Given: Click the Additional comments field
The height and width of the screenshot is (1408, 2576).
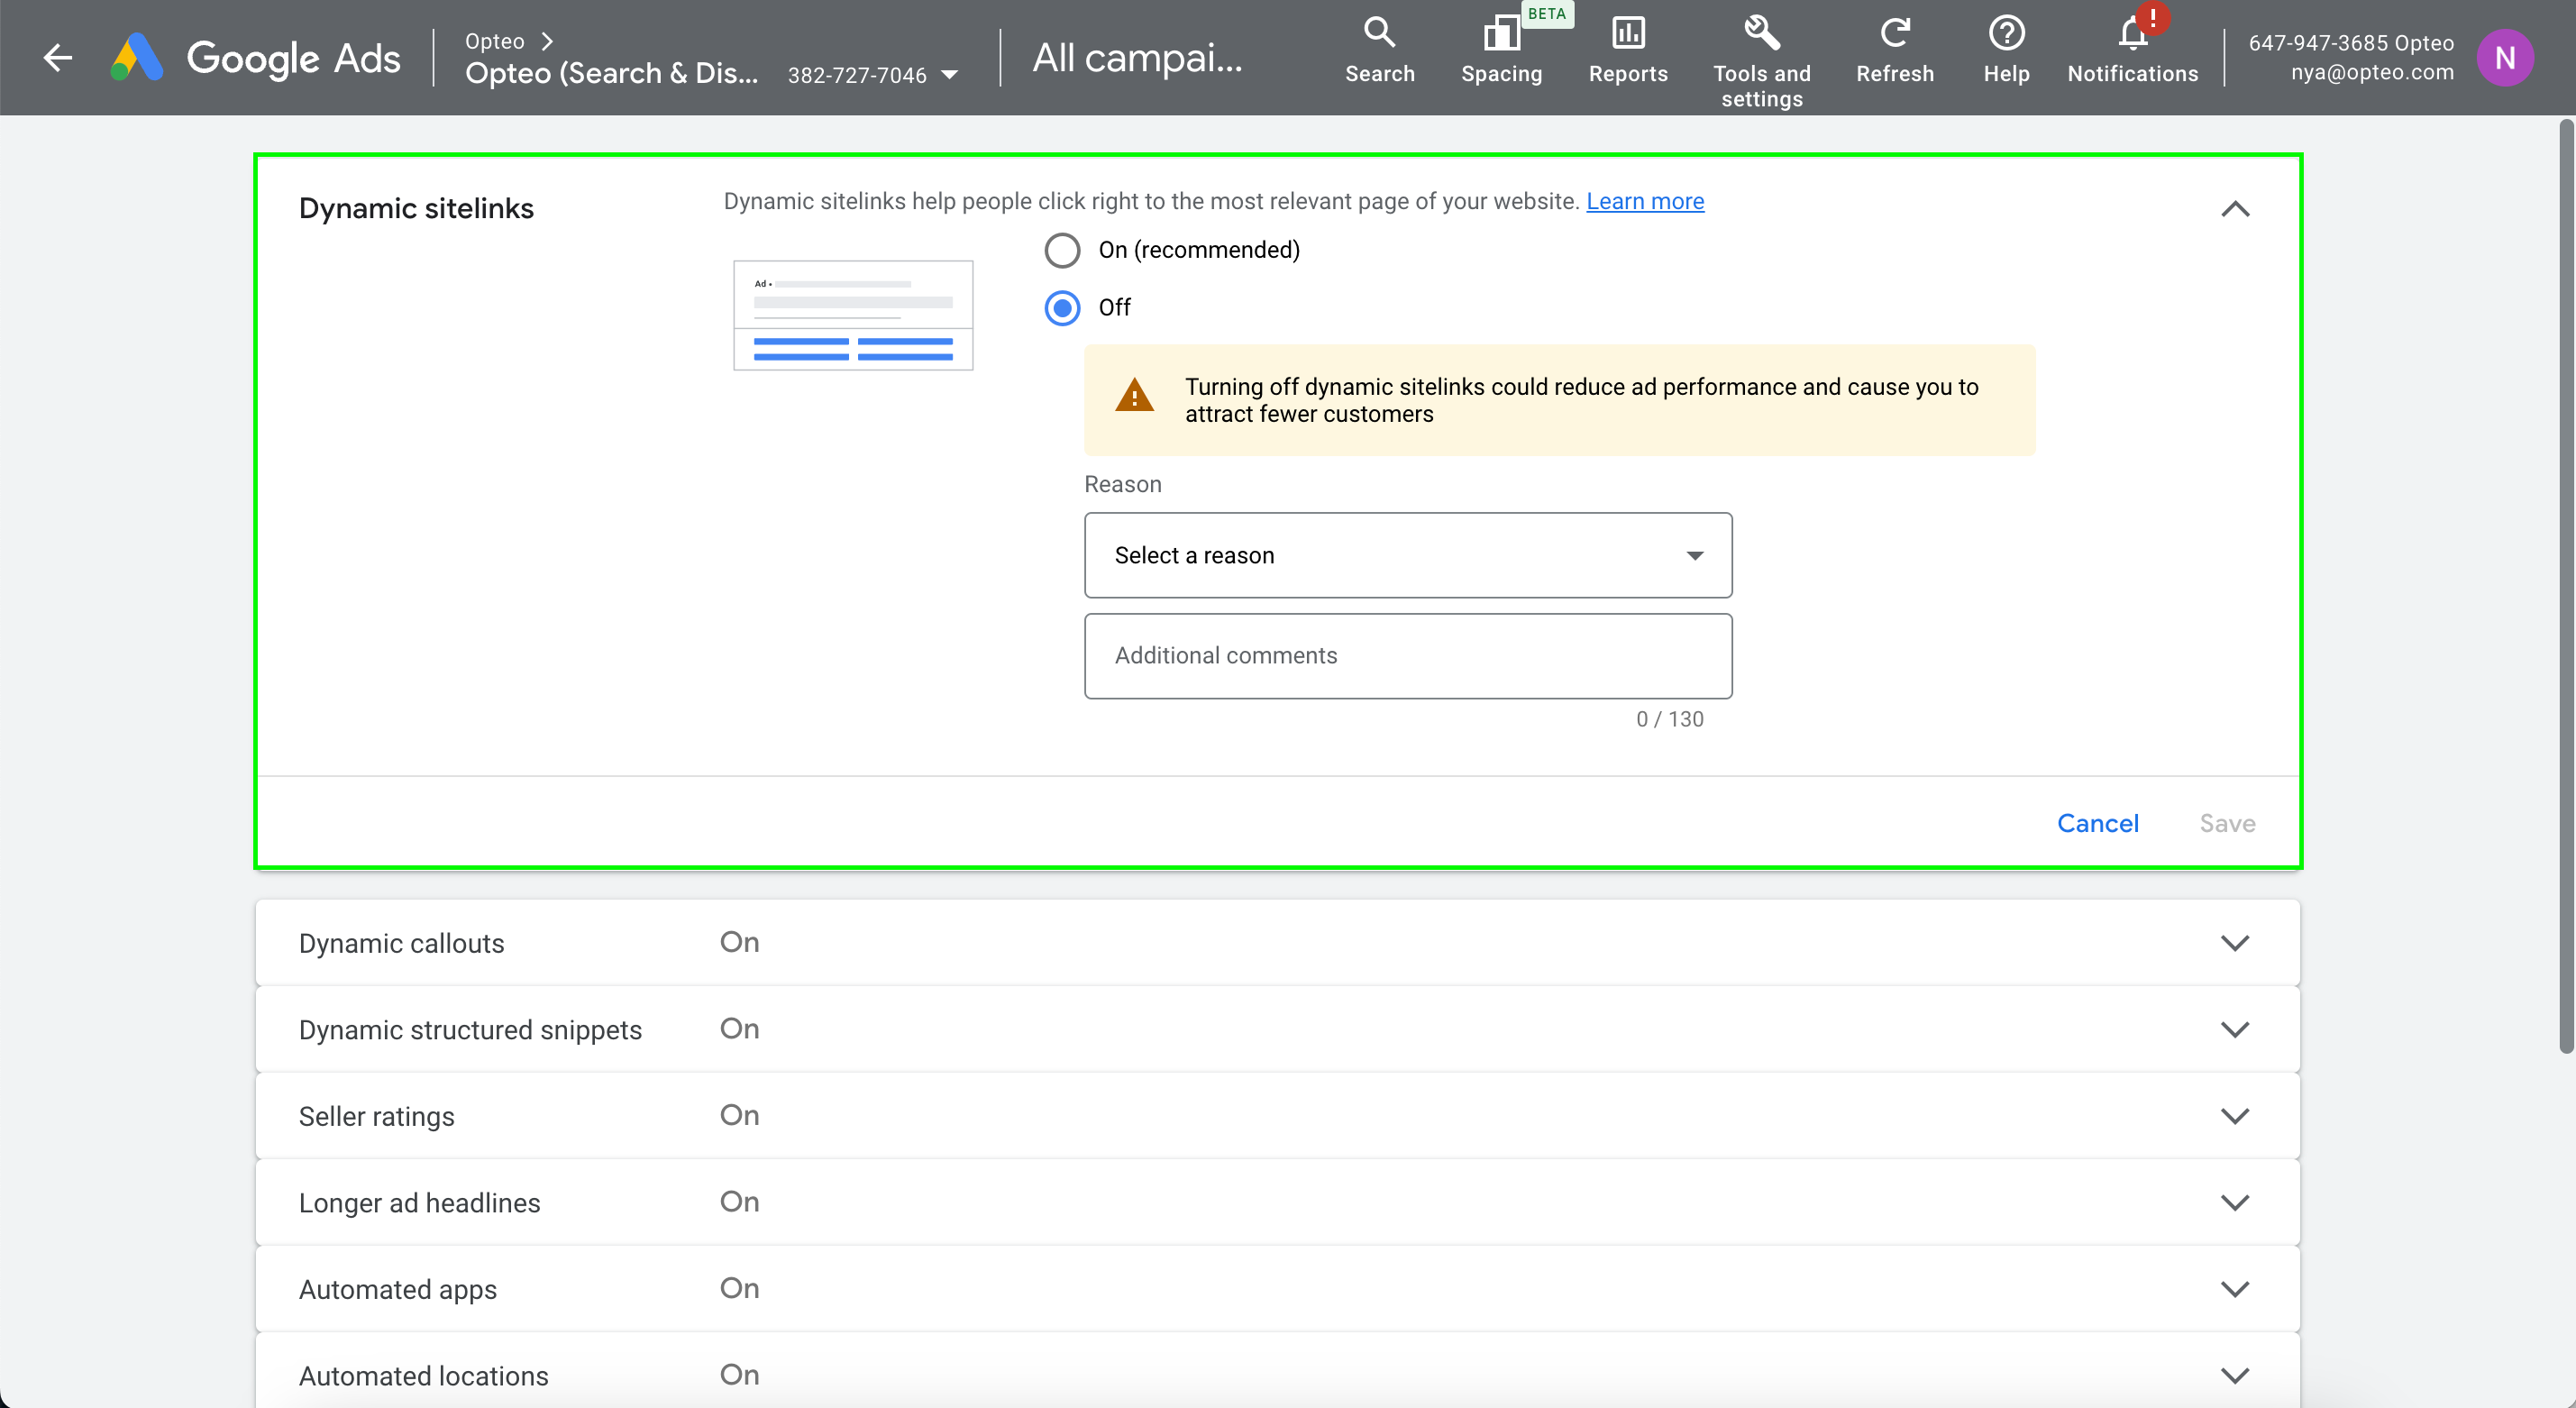Looking at the screenshot, I should point(1407,656).
